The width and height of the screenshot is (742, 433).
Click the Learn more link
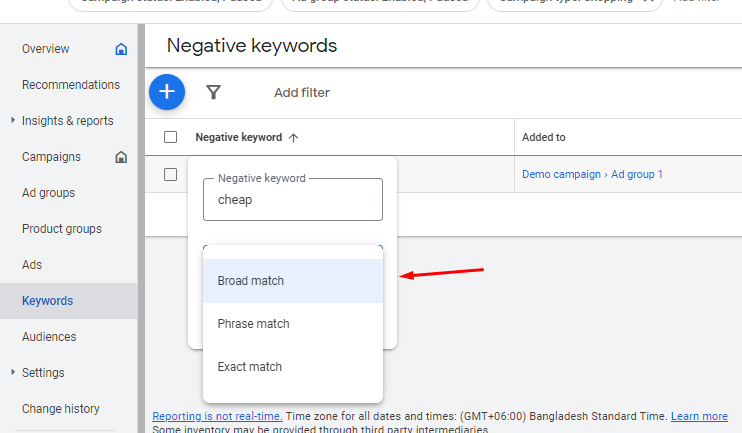point(699,416)
